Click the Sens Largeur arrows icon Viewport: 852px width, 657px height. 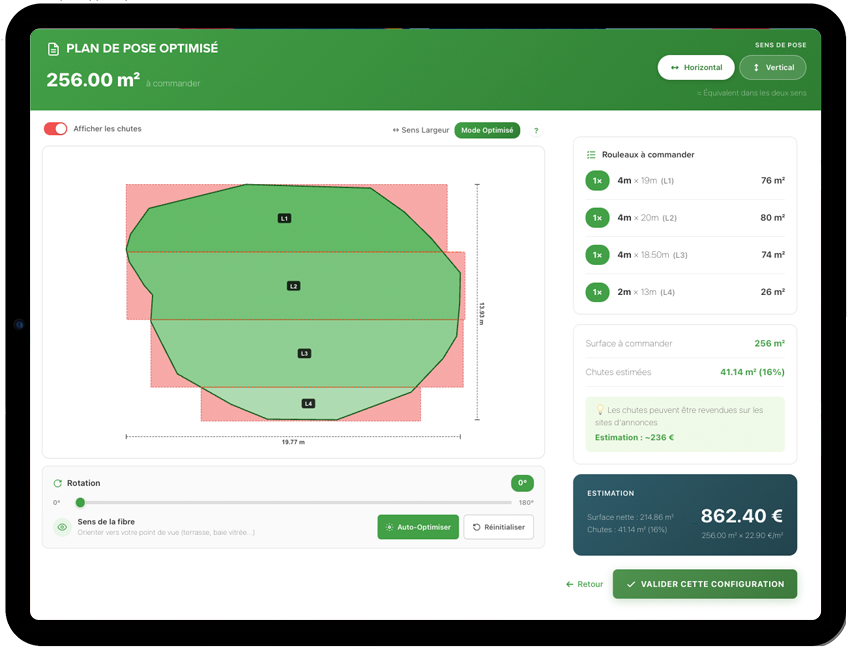pyautogui.click(x=399, y=130)
